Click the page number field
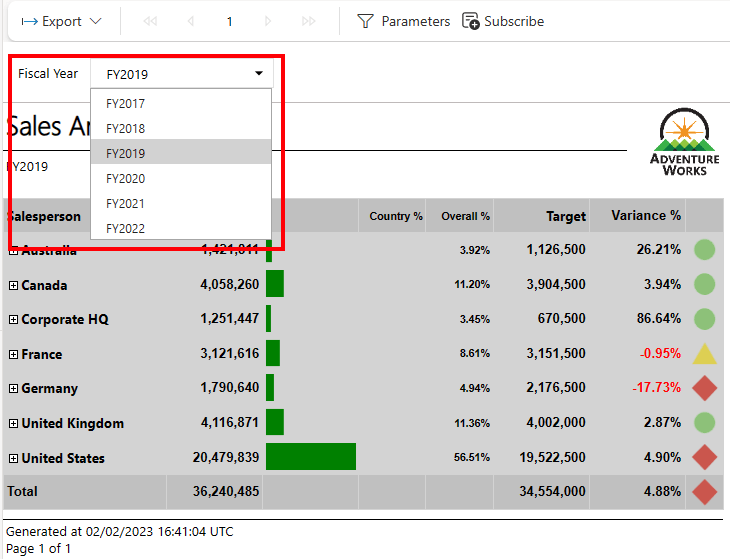Image resolution: width=730 pixels, height=559 pixels. click(x=229, y=21)
